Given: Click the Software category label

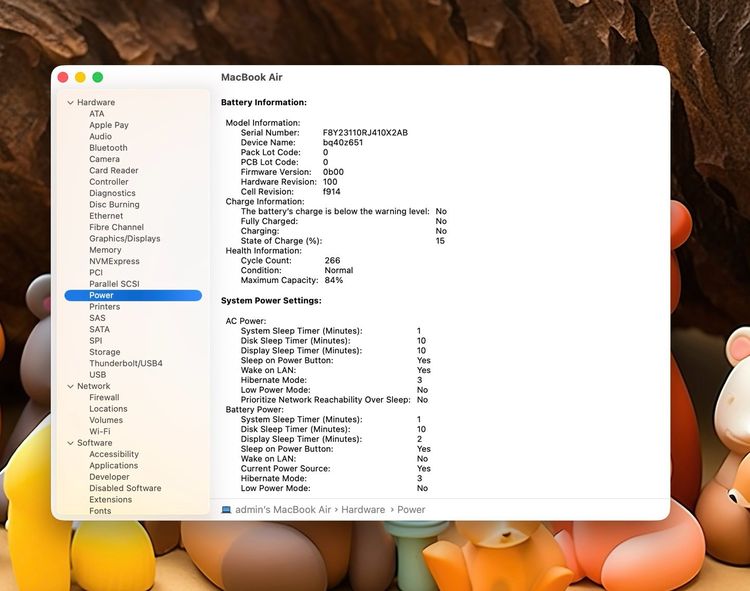Looking at the screenshot, I should click(95, 443).
